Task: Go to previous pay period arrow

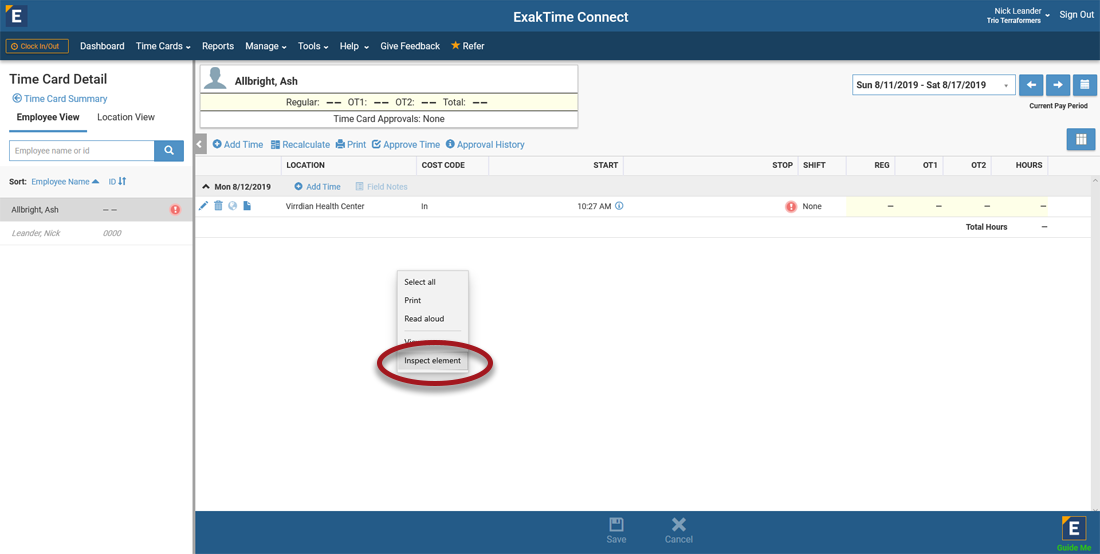Action: (x=1031, y=85)
